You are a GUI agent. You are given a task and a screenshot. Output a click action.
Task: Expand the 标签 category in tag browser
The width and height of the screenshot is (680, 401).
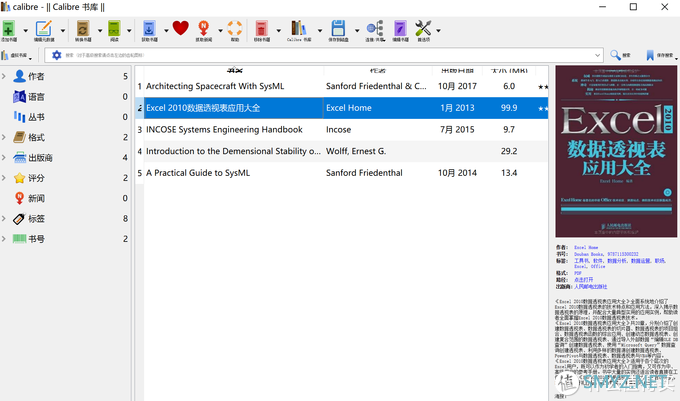5,218
